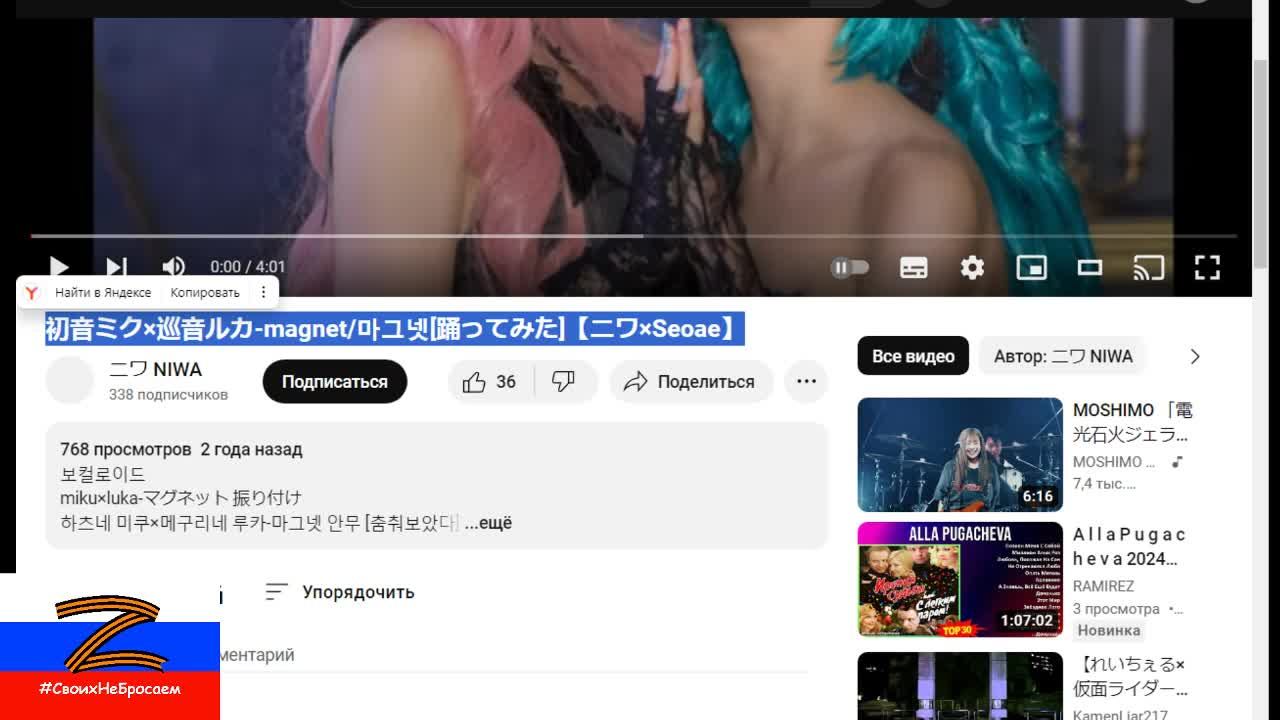Open RAMIREZ channel name

point(1103,586)
